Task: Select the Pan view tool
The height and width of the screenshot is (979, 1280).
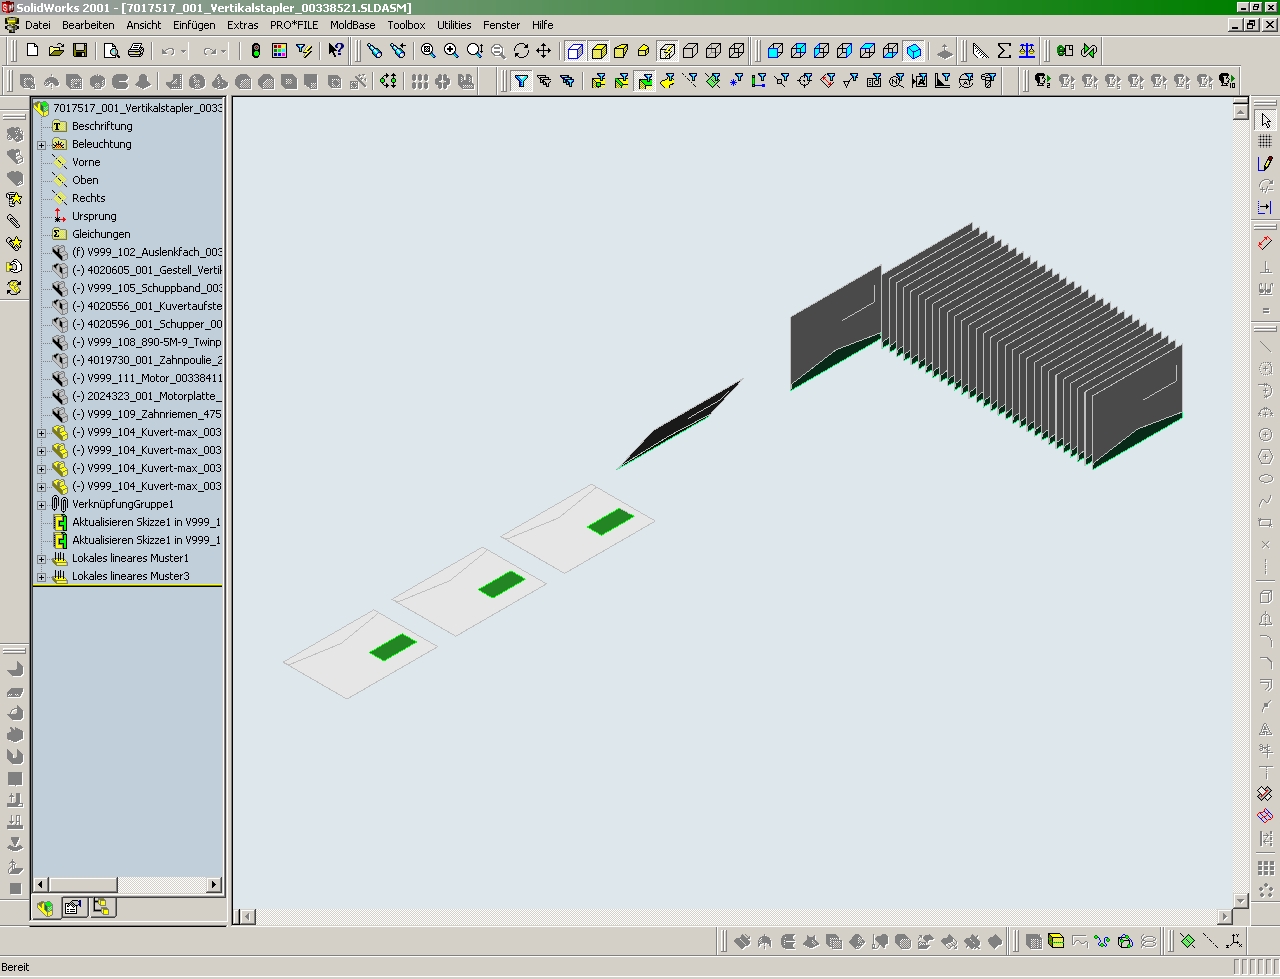Action: click(544, 51)
